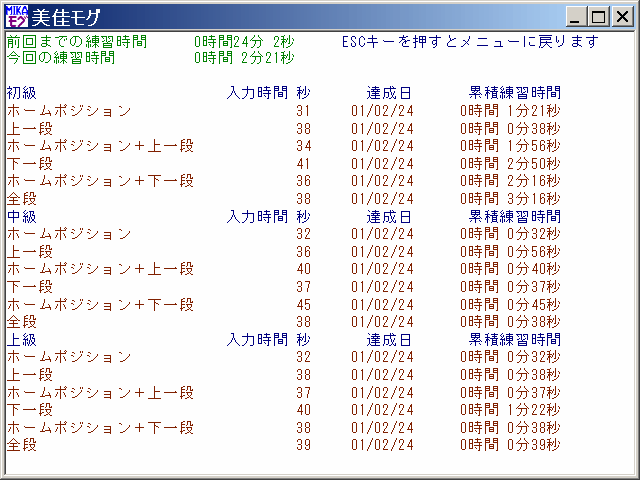Click 達成日 column header in 中級 section
Screen dimensions: 640x480
(x=389, y=216)
